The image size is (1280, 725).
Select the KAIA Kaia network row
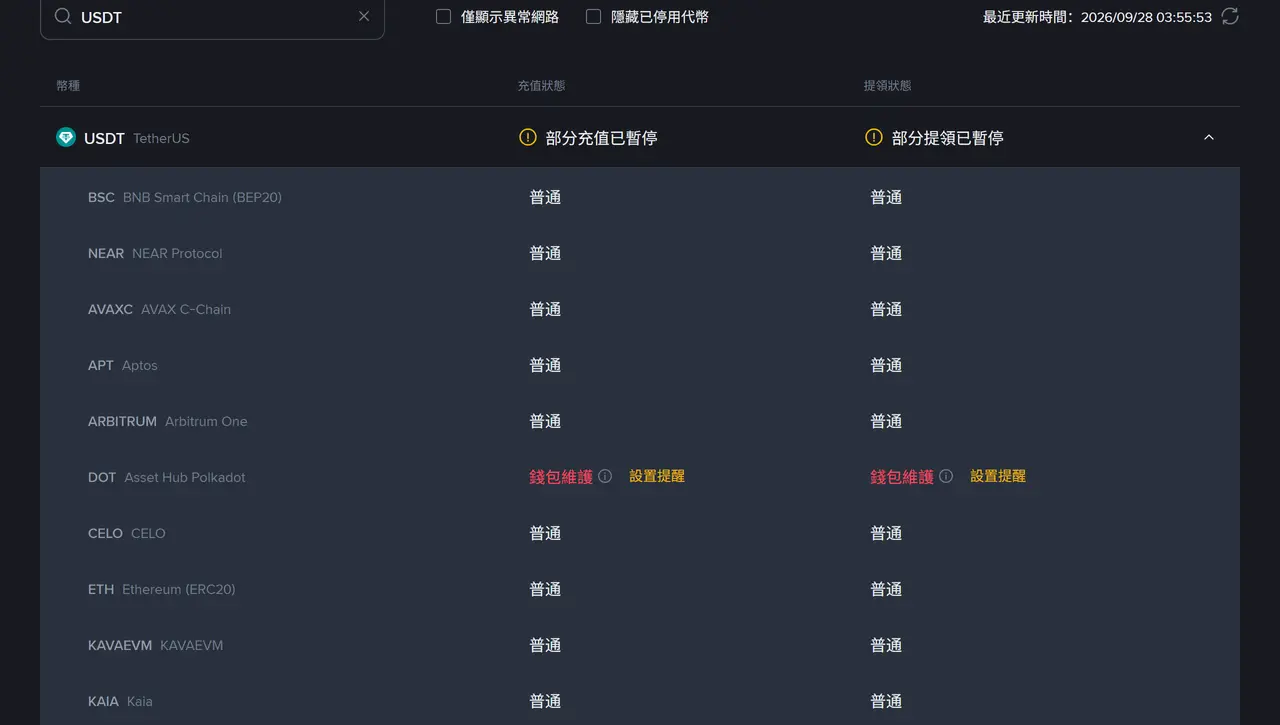640,700
